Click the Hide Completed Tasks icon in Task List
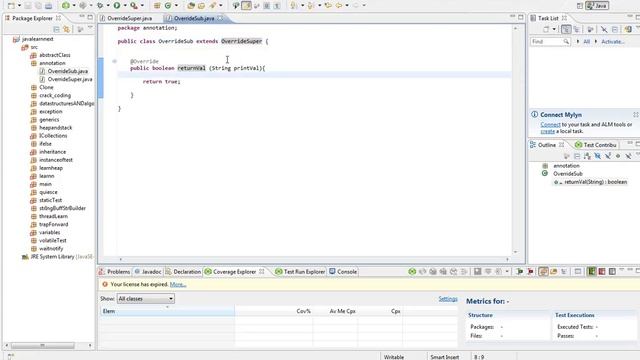This screenshot has width=640, height=360. coord(604,29)
